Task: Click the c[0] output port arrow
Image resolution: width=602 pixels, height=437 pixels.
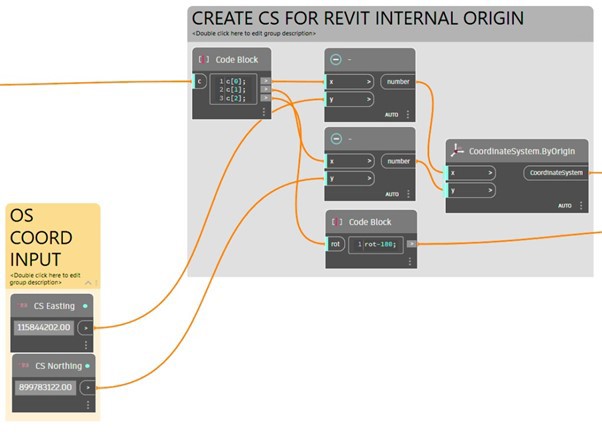Action: (265, 81)
